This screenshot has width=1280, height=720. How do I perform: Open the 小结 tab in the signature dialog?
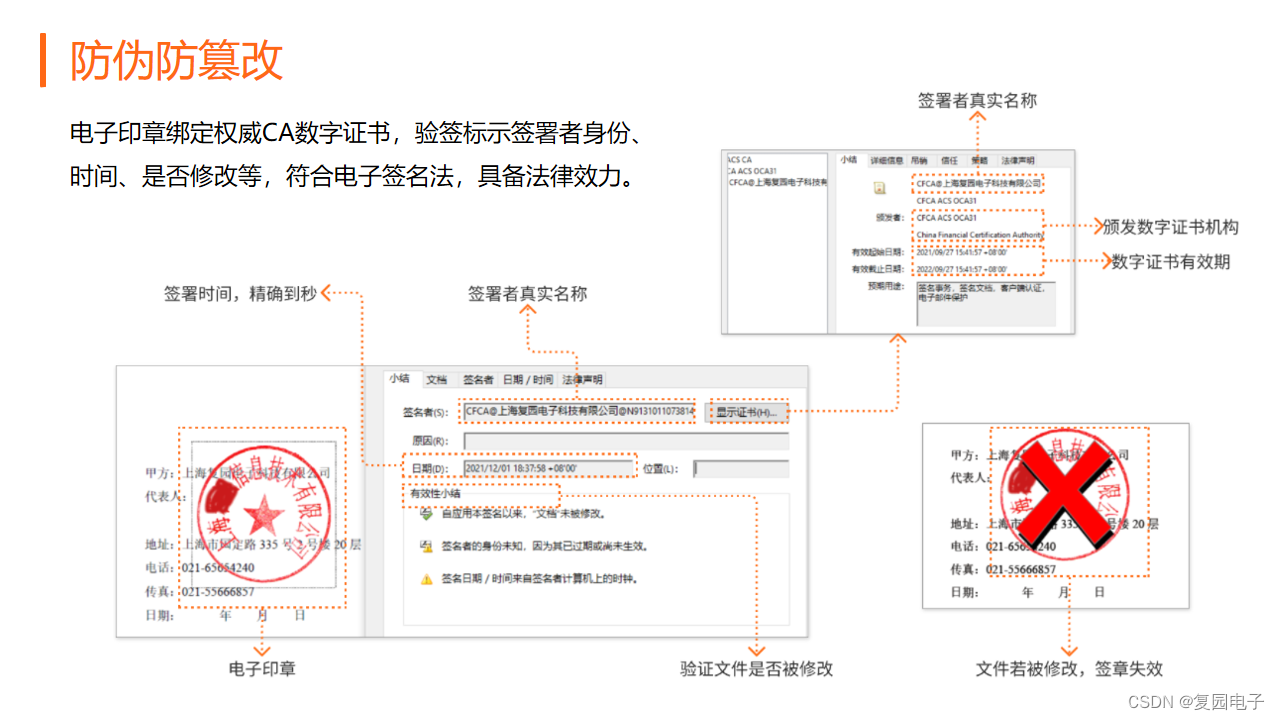tap(399, 379)
